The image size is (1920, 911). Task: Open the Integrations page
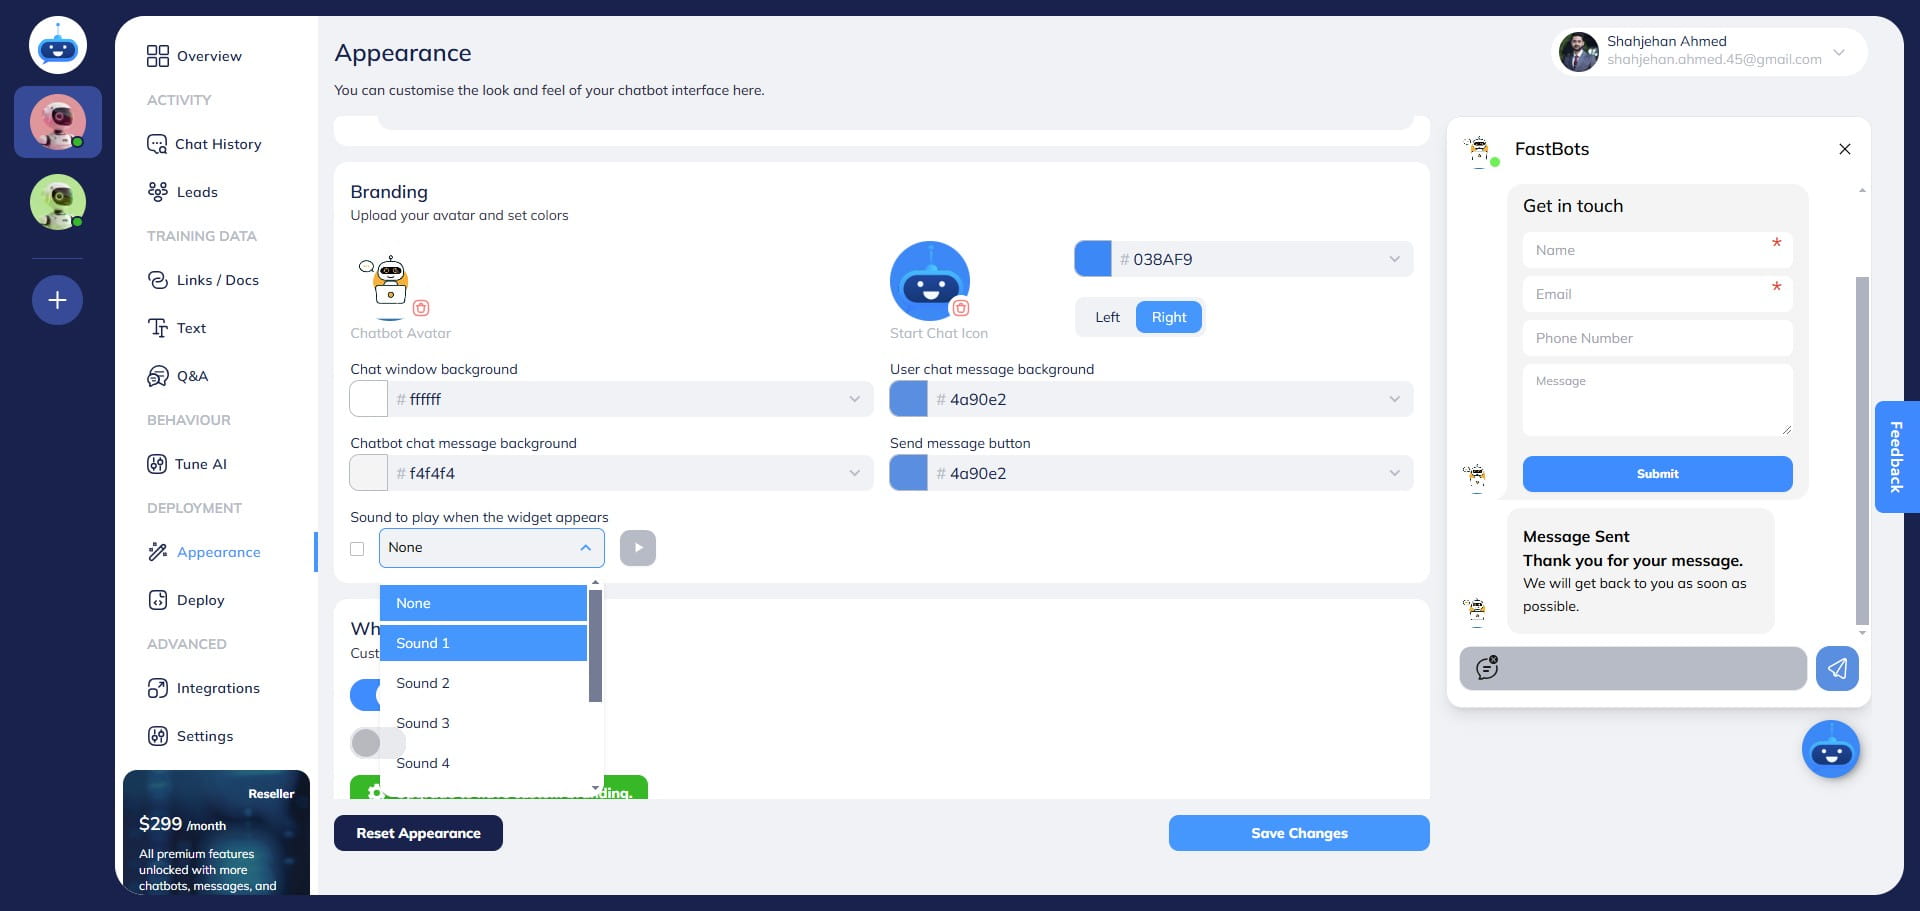217,688
